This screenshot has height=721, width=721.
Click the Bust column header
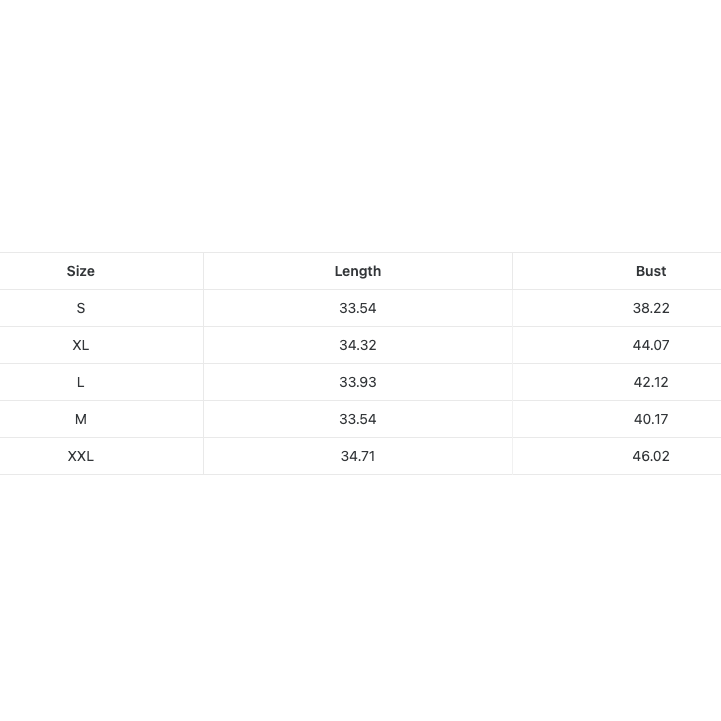coord(651,271)
